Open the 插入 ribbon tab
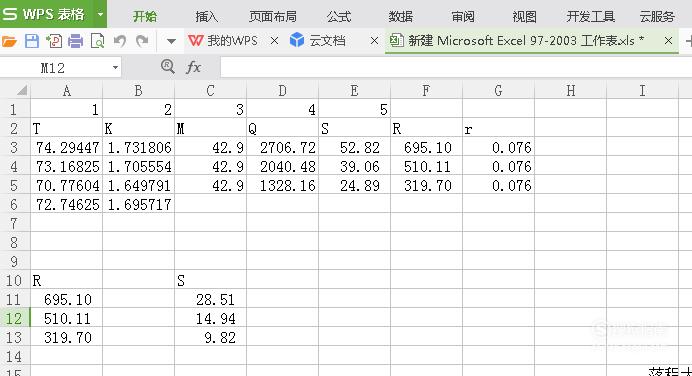Screen dimensions: 692x376 coord(207,17)
